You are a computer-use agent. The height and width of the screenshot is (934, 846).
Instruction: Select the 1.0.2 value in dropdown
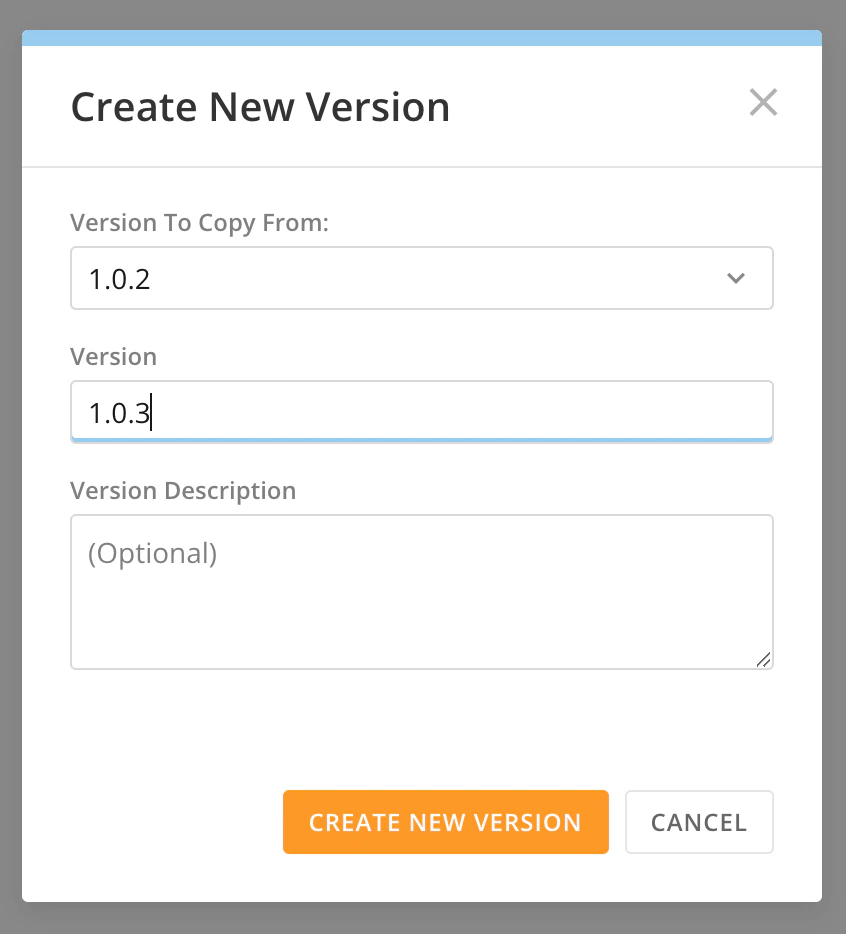click(x=119, y=279)
